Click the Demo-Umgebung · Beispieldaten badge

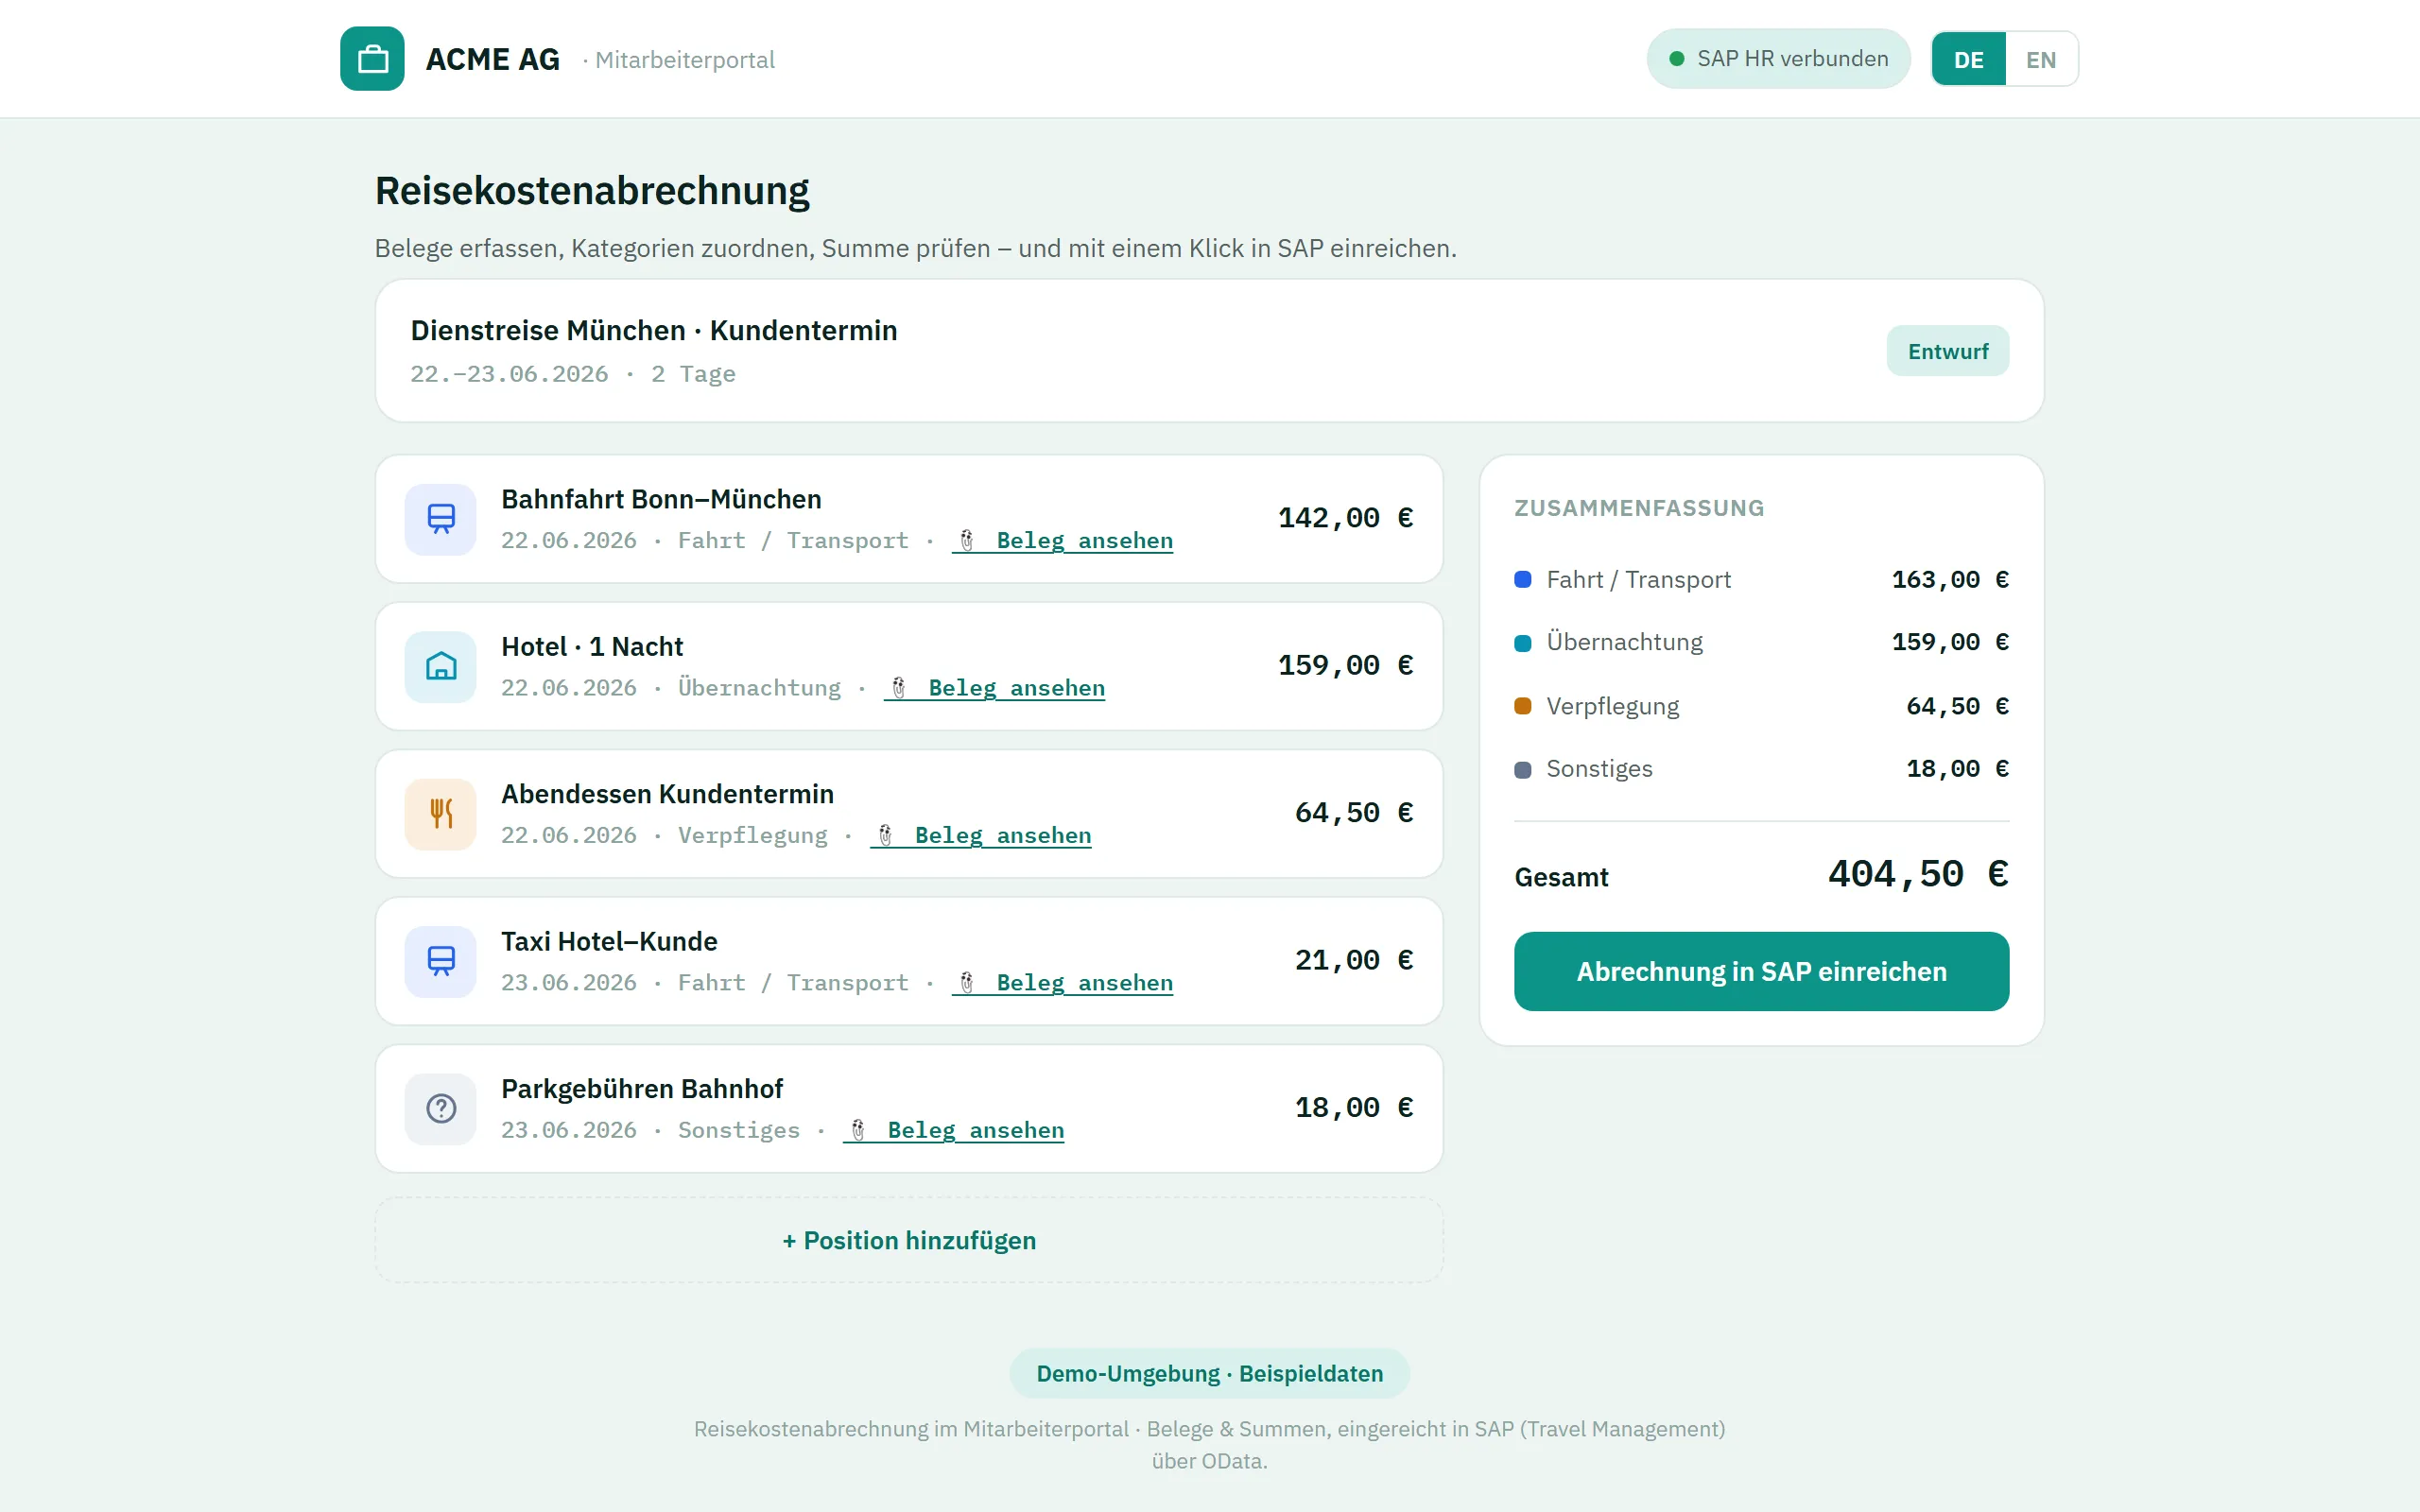point(1209,1373)
